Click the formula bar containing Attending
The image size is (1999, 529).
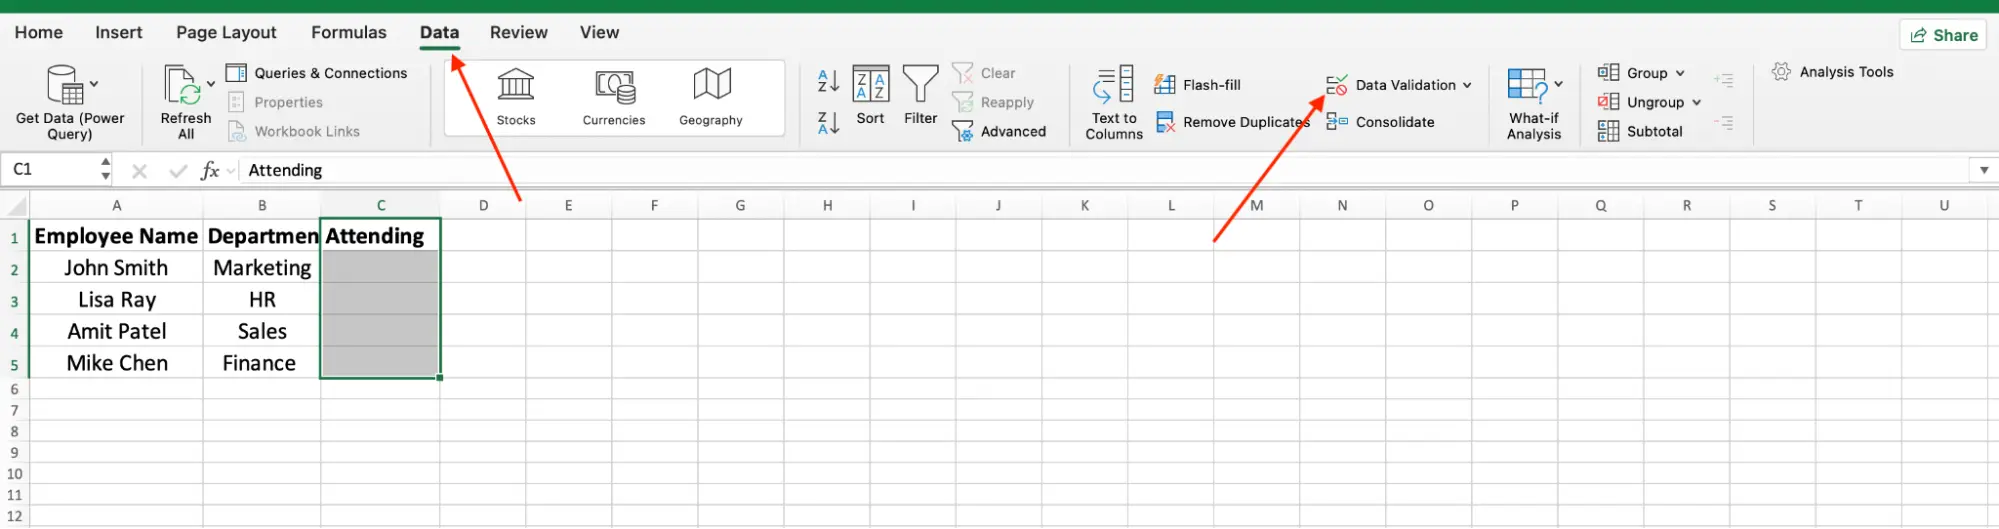click(x=1105, y=170)
